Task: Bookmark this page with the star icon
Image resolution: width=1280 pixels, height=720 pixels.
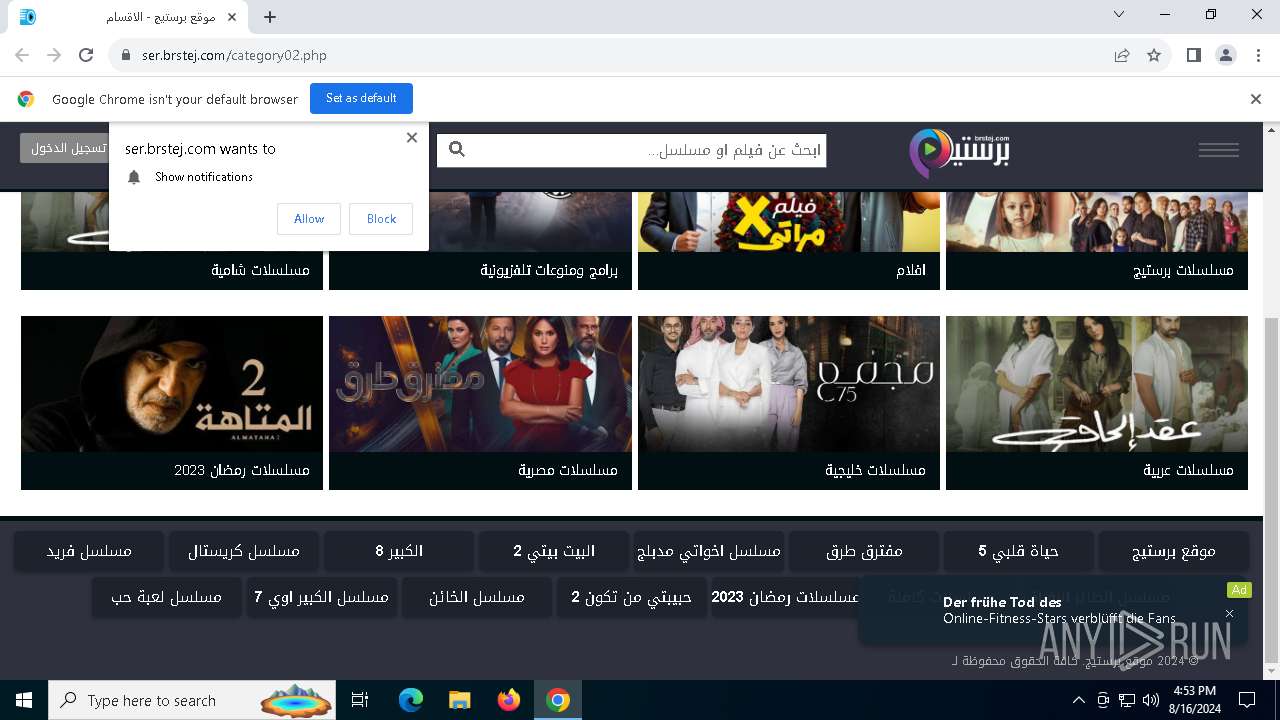Action: tap(1154, 55)
